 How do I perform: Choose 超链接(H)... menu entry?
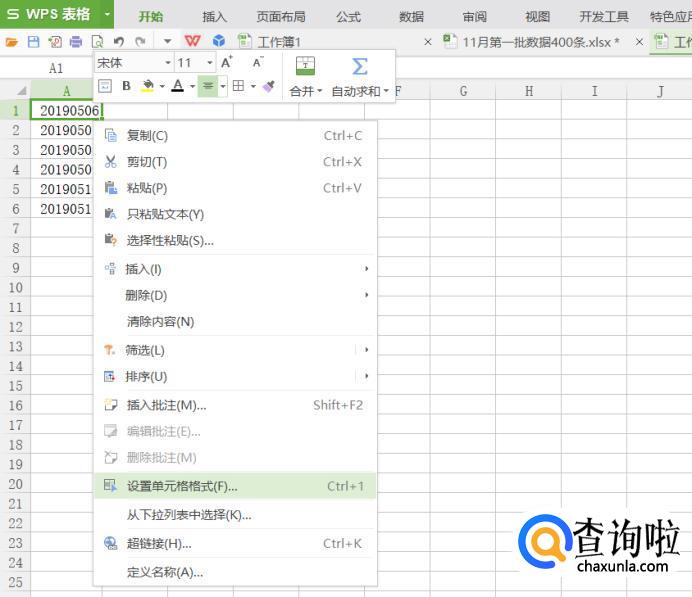[235, 544]
